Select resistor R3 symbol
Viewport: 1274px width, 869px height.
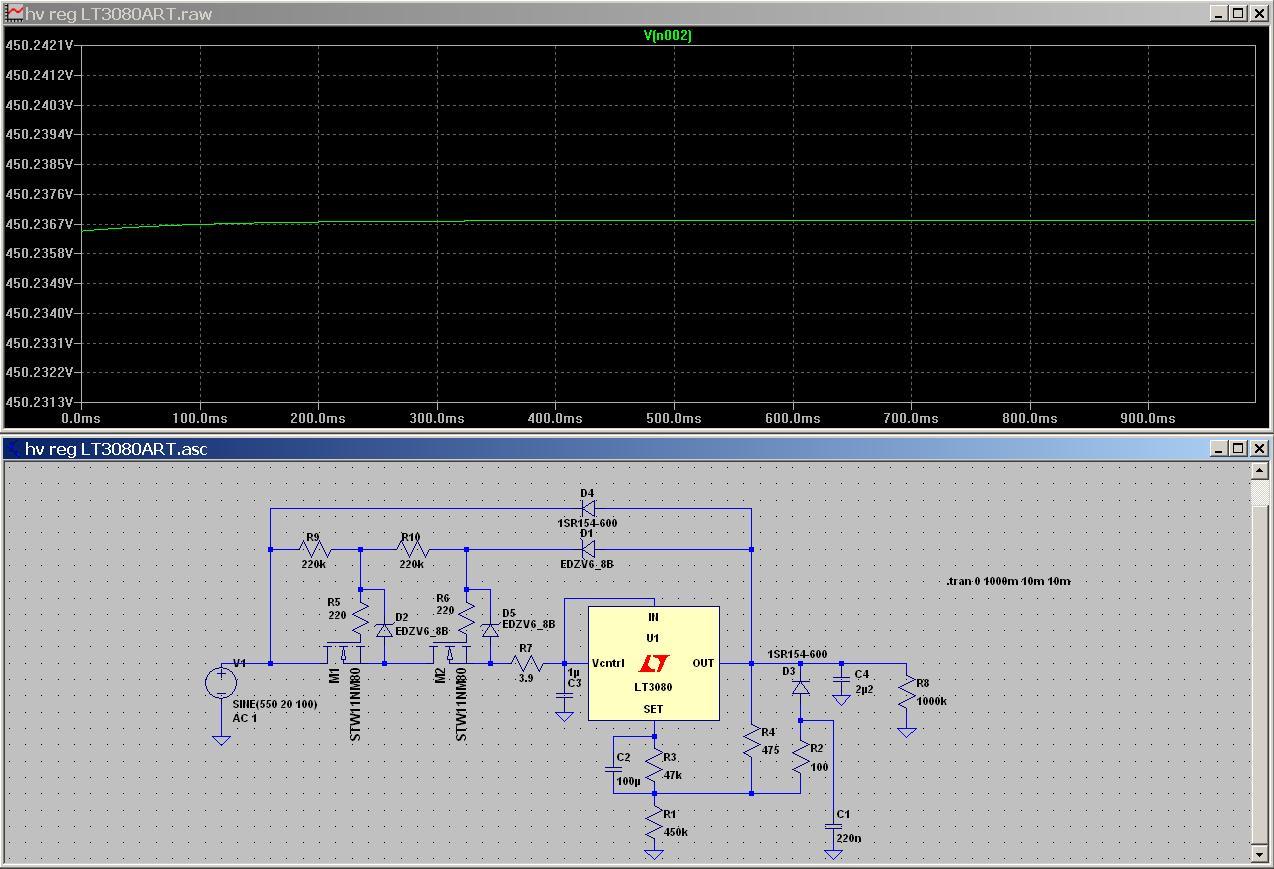(x=654, y=767)
